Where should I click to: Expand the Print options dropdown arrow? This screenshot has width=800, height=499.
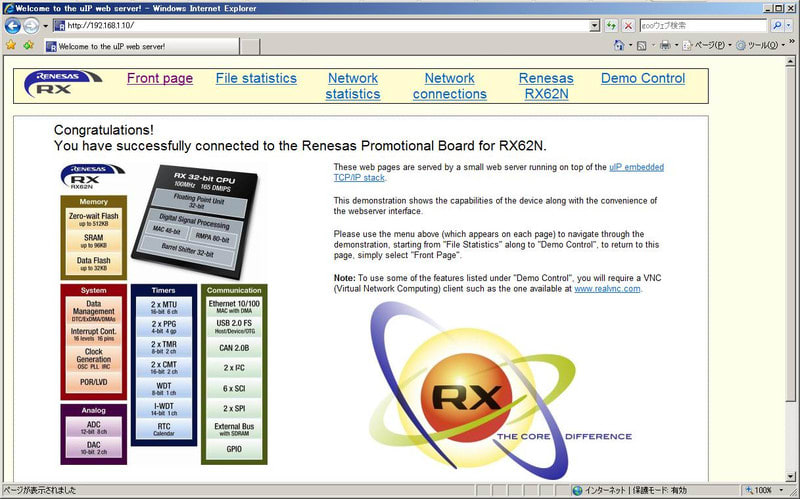[x=677, y=45]
